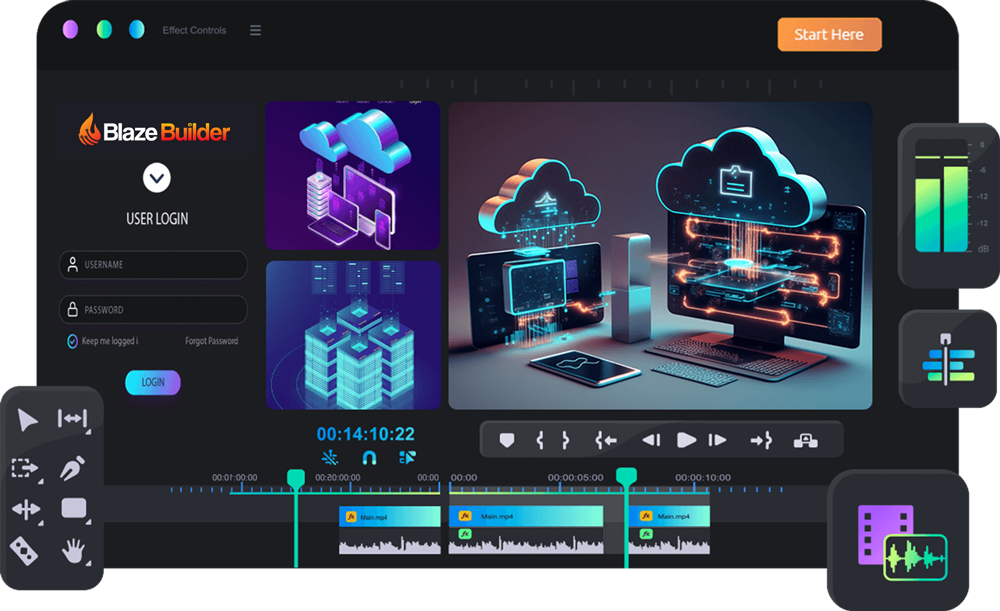This screenshot has width=1000, height=611.
Task: Click the LOGIN button
Action: coord(152,382)
